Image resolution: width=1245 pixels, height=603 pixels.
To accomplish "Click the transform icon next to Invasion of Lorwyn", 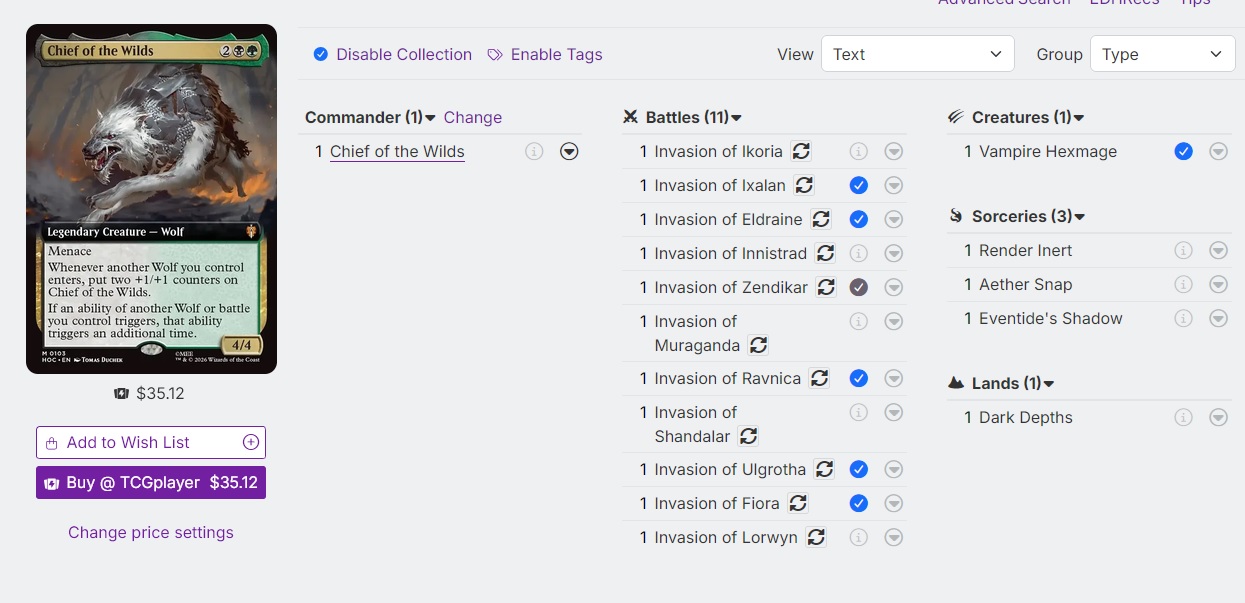I will 816,537.
